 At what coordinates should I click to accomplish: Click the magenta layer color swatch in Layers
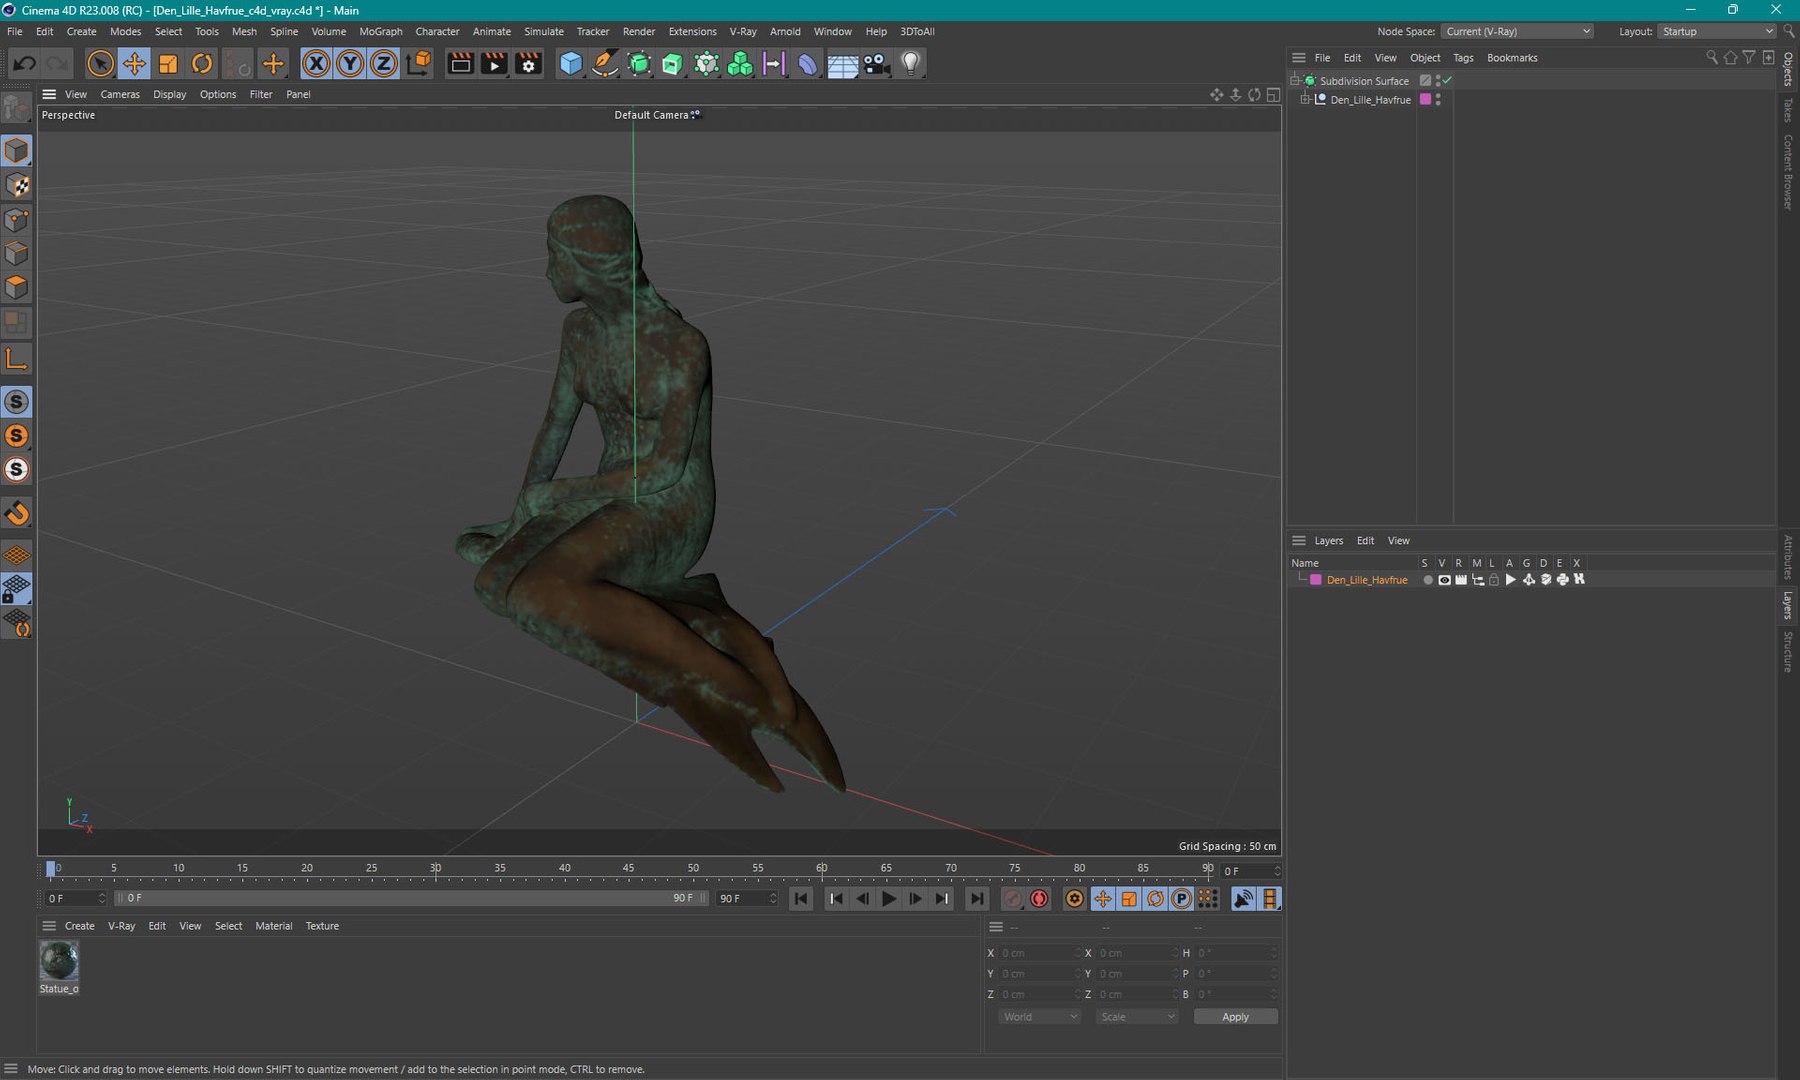tap(1316, 580)
